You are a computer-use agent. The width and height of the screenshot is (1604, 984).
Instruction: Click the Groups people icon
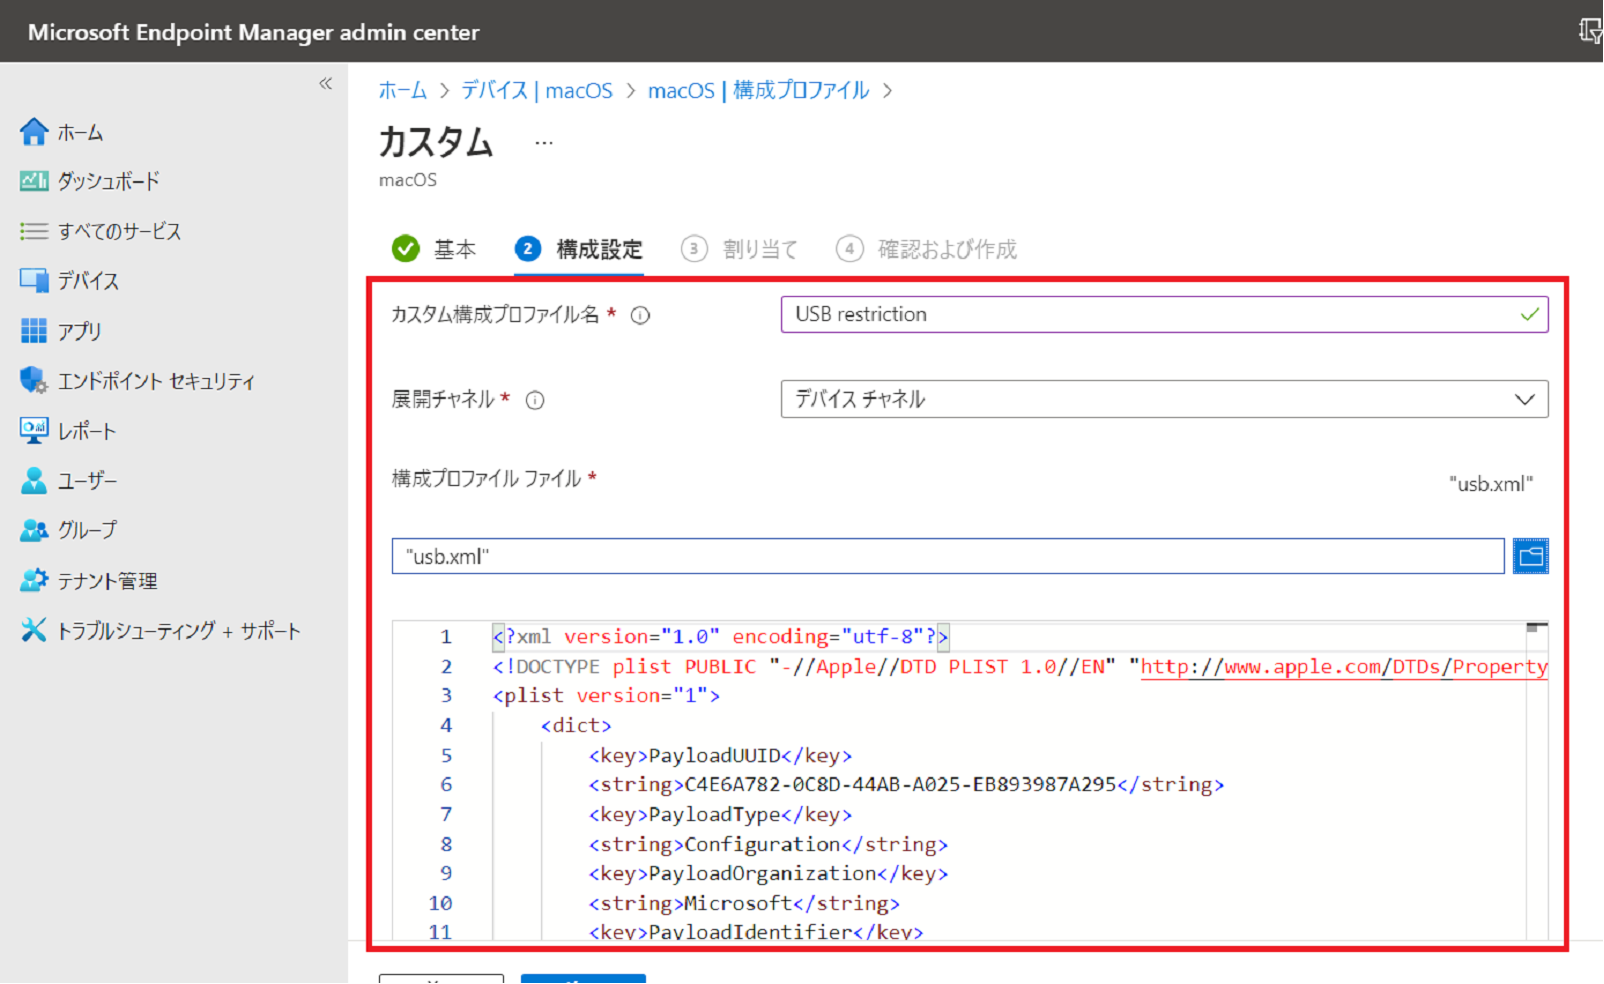(34, 530)
